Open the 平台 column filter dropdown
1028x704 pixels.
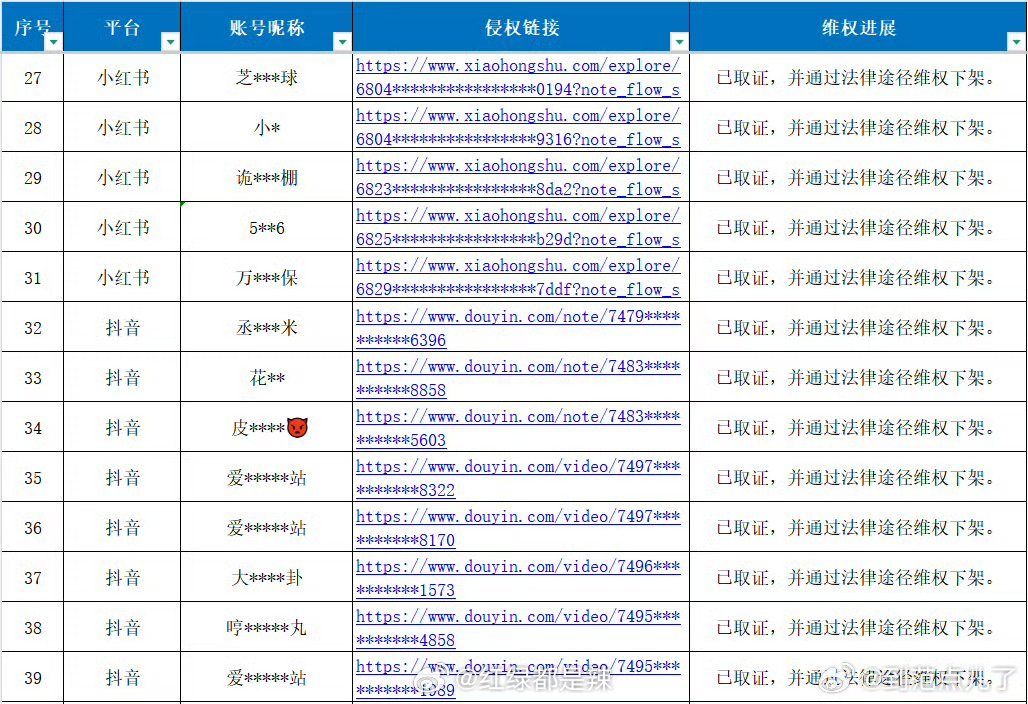pos(170,42)
